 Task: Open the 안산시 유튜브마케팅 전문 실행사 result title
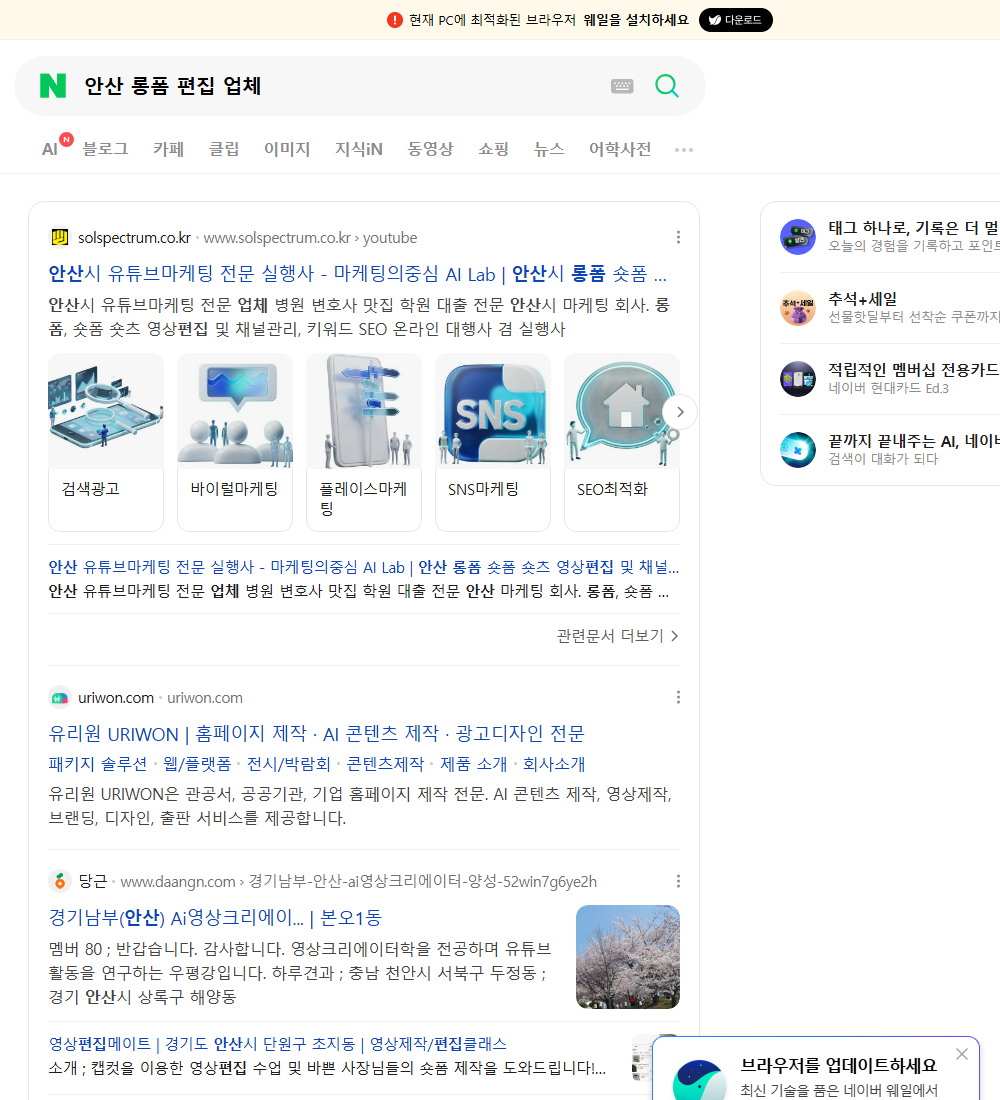pos(357,274)
